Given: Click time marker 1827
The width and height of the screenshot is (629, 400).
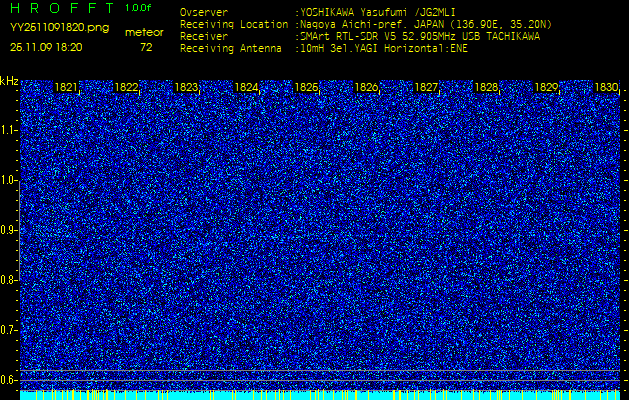Looking at the screenshot, I should [426, 87].
